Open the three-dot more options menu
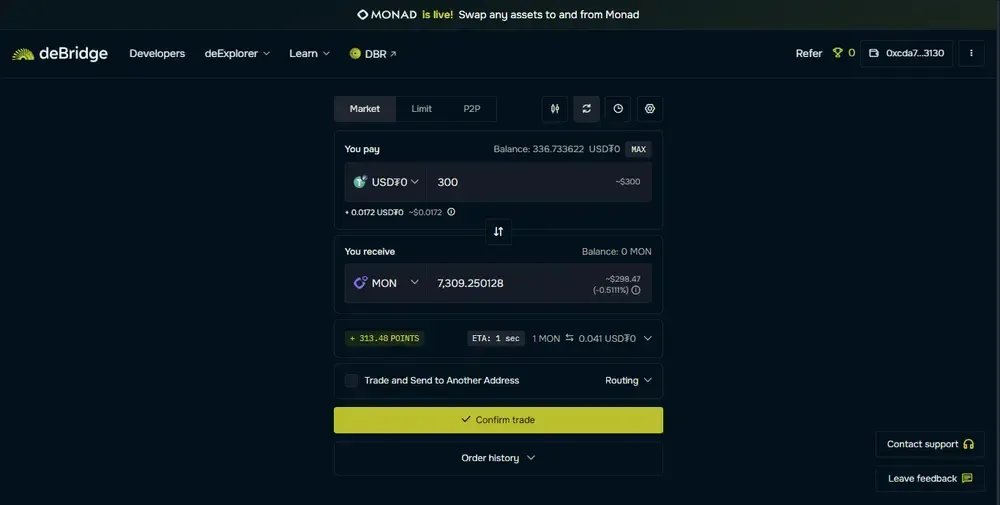This screenshot has width=1000, height=505. [971, 54]
